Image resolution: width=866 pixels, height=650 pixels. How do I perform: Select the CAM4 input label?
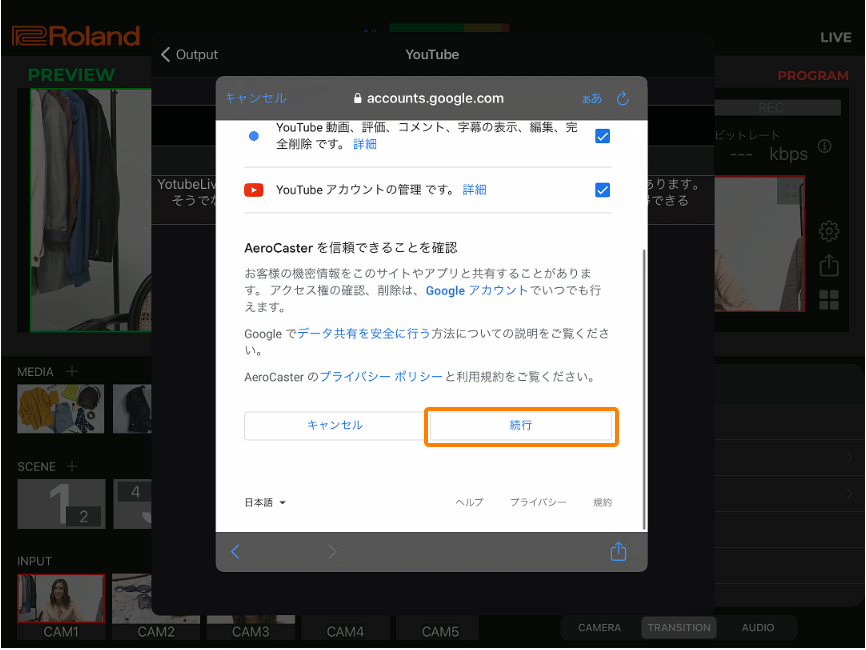[345, 632]
